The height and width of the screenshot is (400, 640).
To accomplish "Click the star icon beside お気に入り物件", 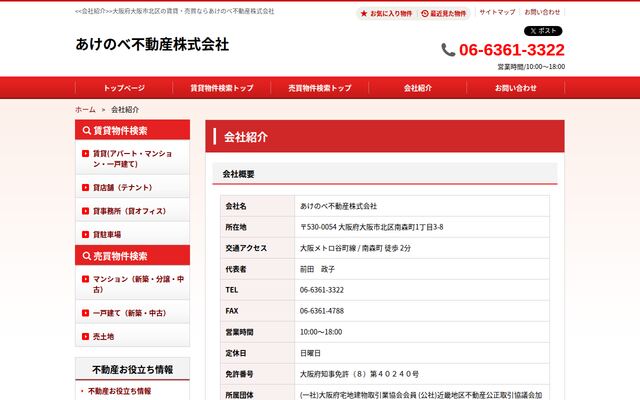I will click(x=364, y=13).
